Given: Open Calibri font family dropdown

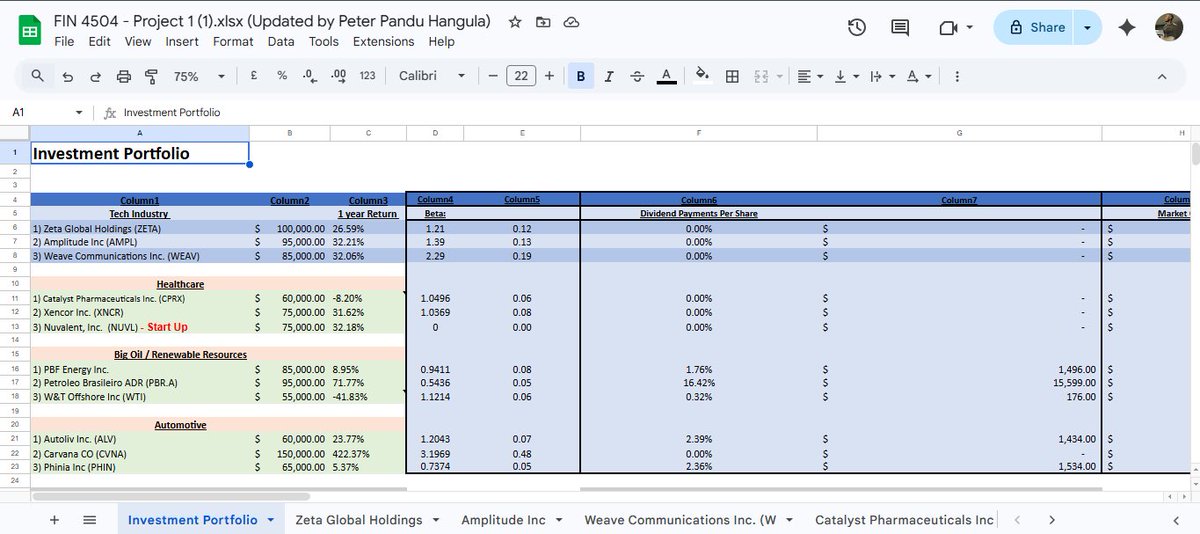Looking at the screenshot, I should tap(432, 76).
